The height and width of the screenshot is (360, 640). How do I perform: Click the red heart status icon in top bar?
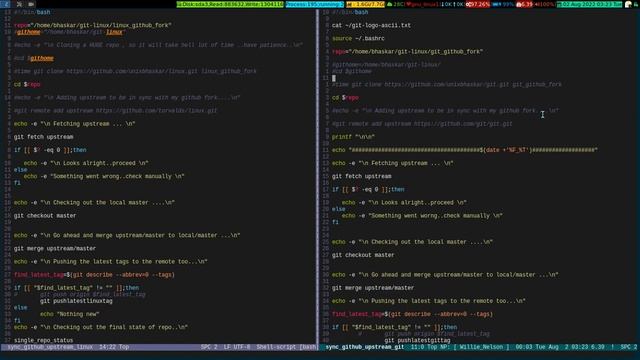click(409, 4)
